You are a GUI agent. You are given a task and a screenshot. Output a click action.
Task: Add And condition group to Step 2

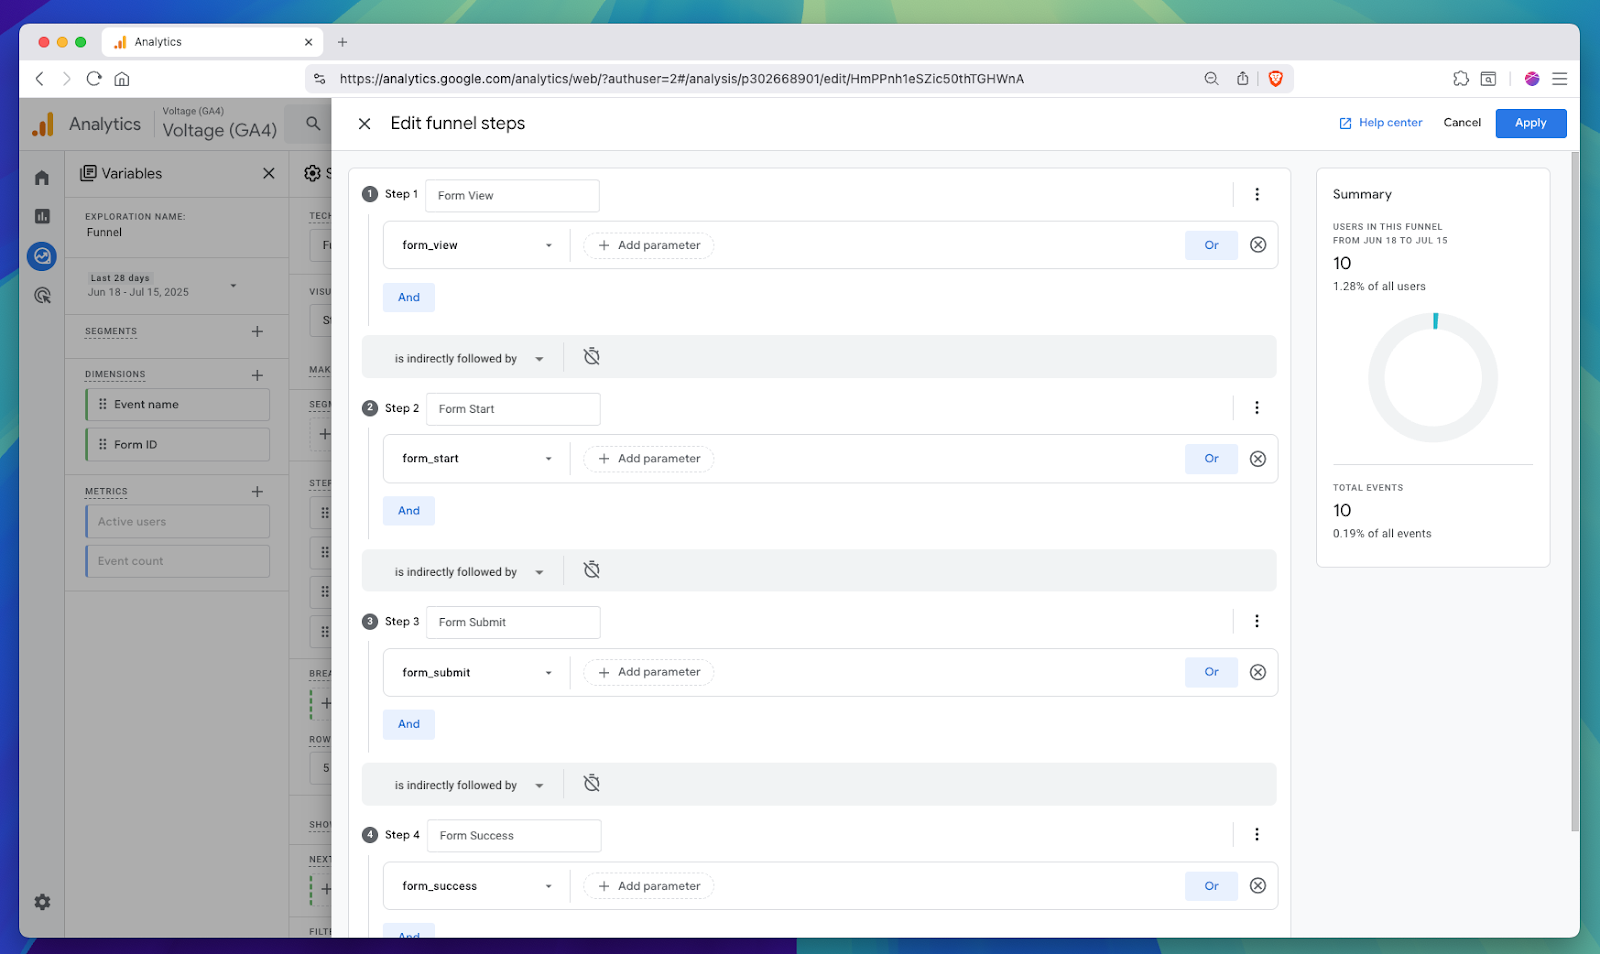click(x=409, y=511)
